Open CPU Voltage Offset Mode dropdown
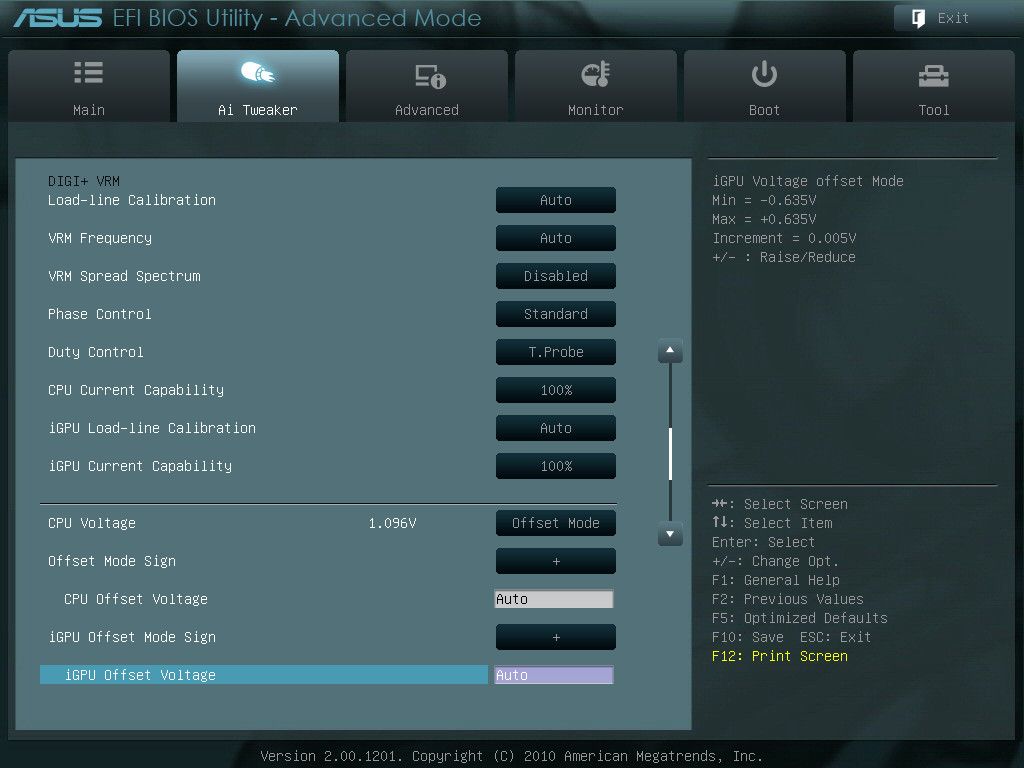 [x=556, y=522]
